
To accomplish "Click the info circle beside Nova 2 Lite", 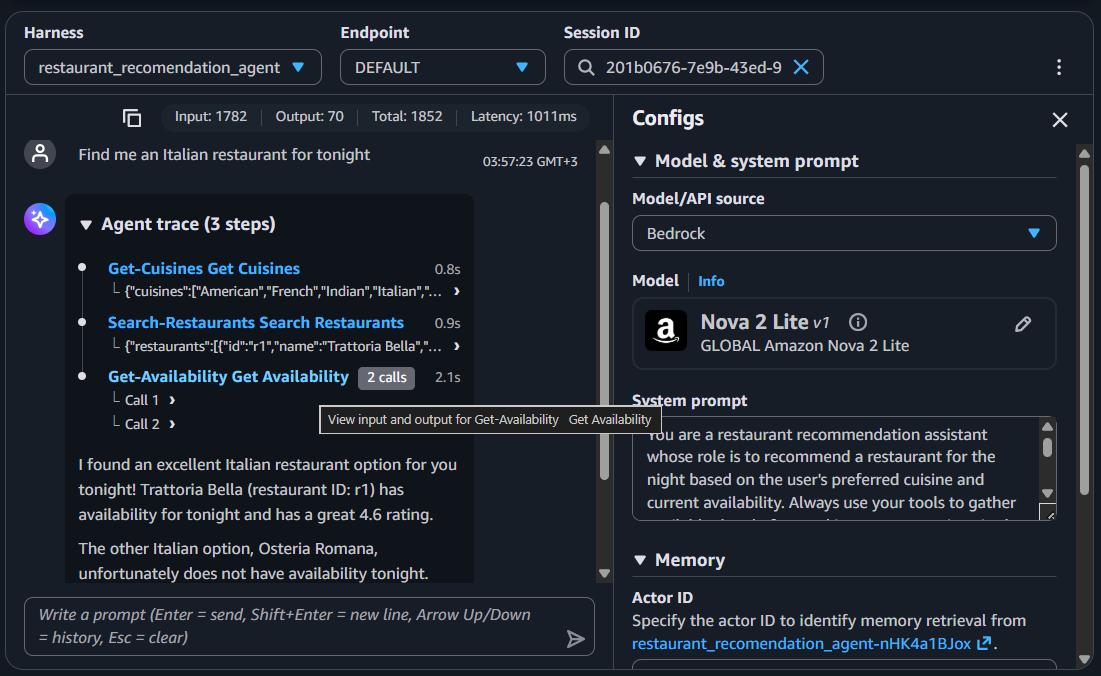I will [x=857, y=322].
